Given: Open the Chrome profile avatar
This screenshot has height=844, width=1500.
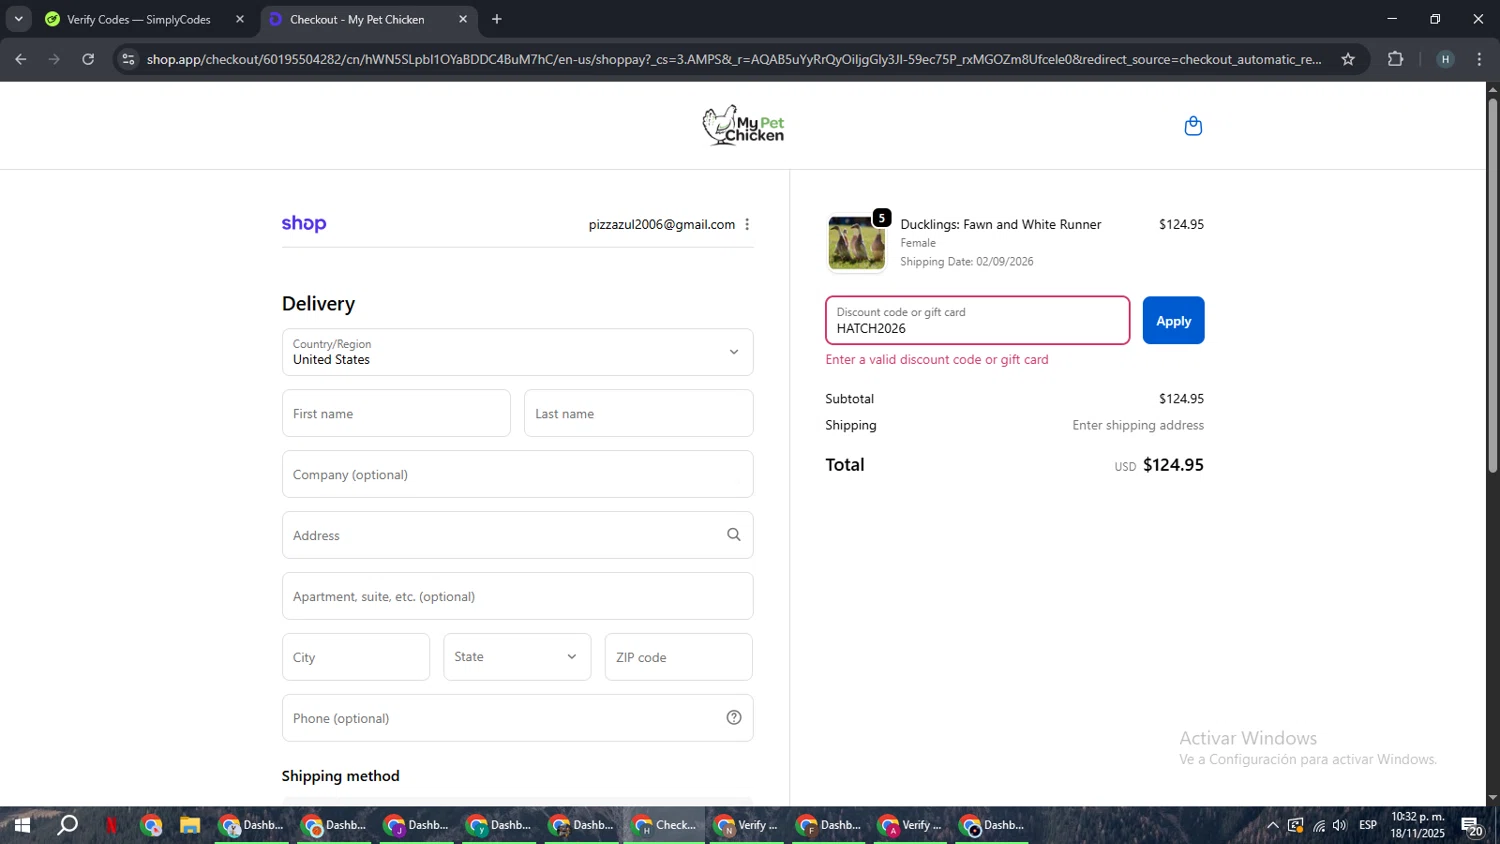Looking at the screenshot, I should point(1444,59).
